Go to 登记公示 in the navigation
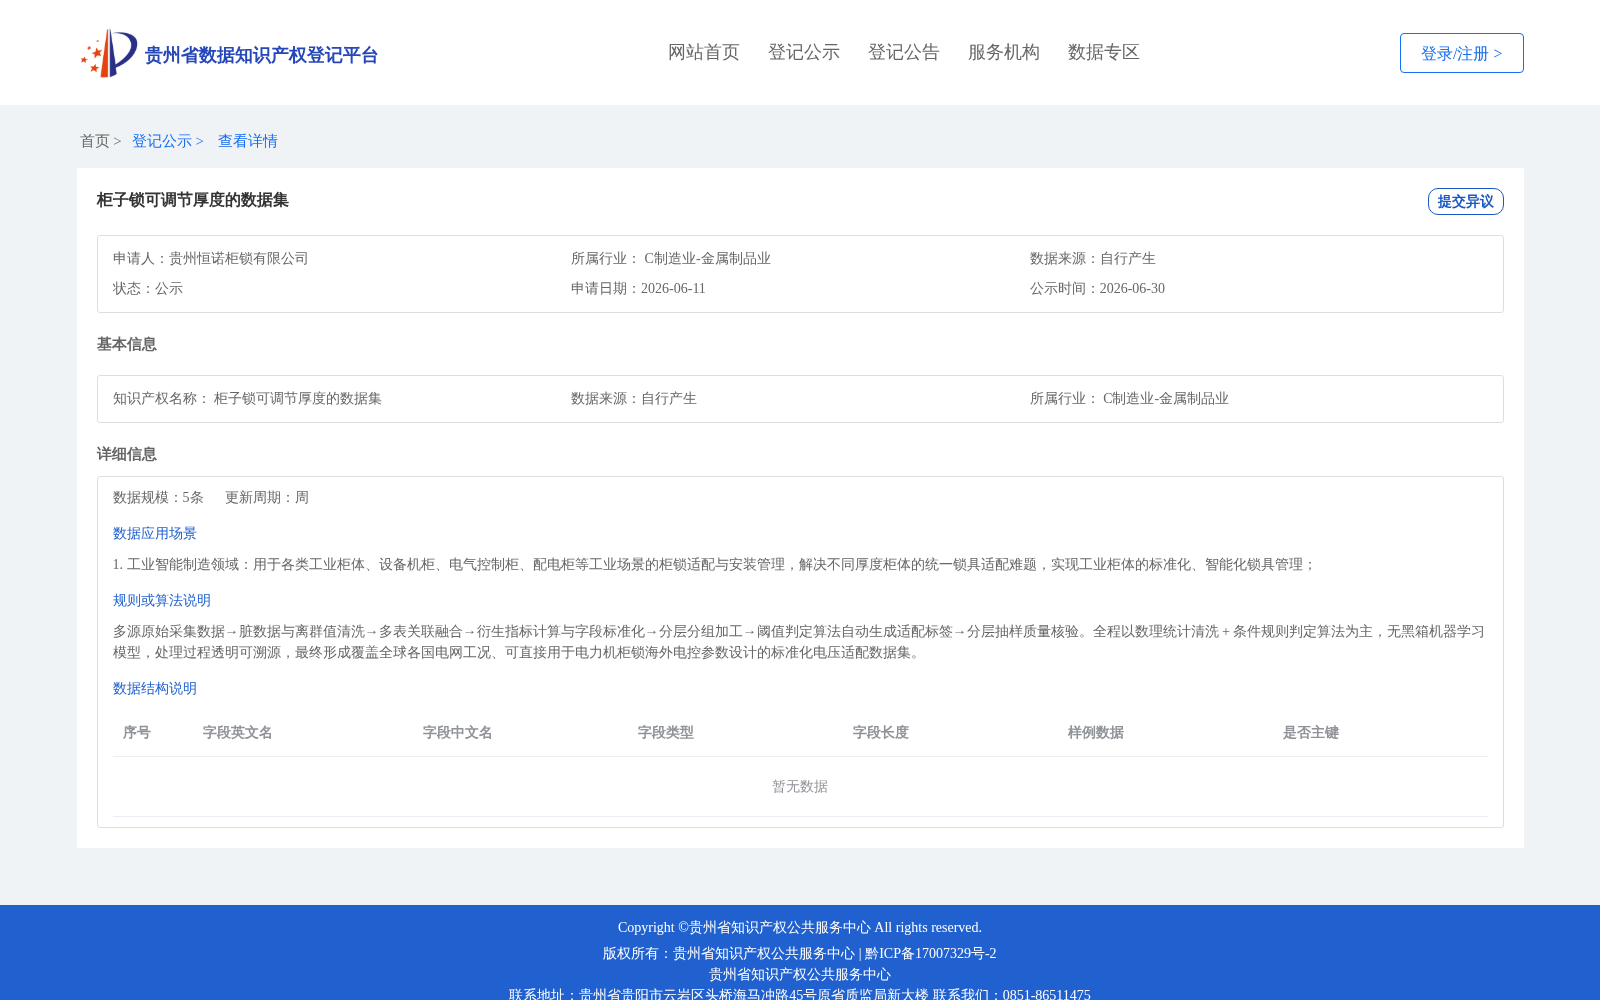The height and width of the screenshot is (1000, 1600). coord(804,52)
